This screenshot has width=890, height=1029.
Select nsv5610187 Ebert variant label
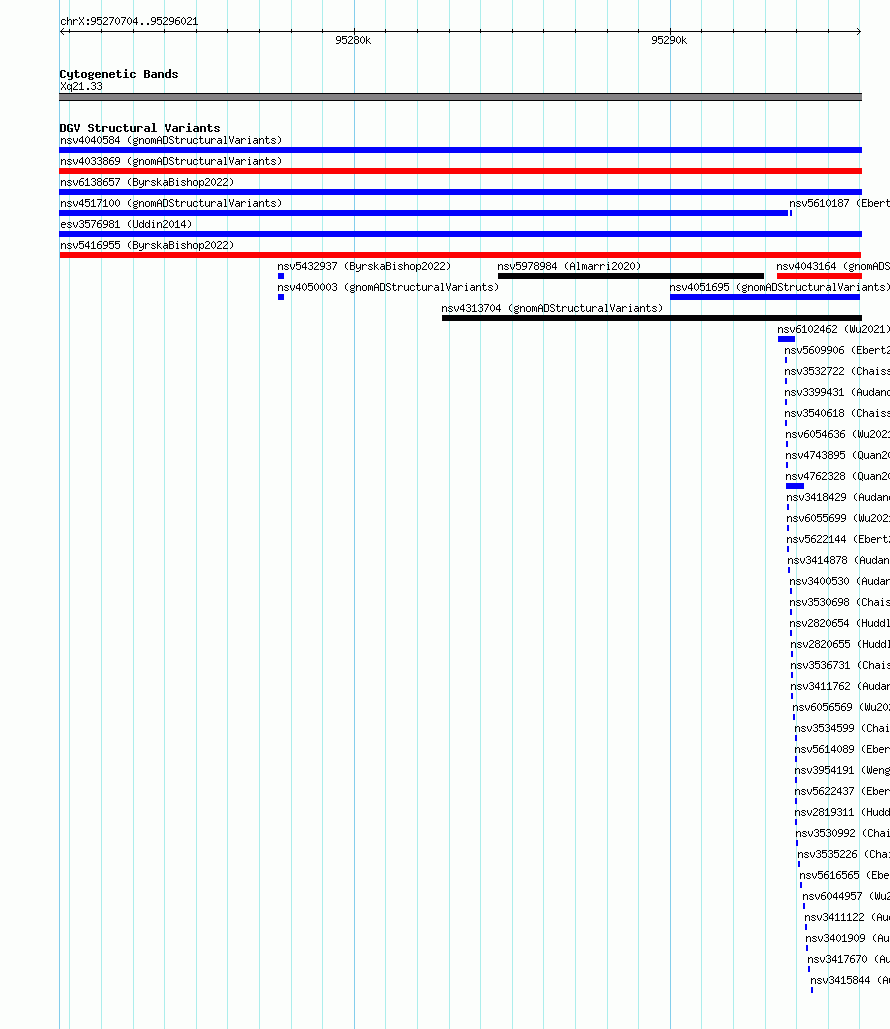839,203
